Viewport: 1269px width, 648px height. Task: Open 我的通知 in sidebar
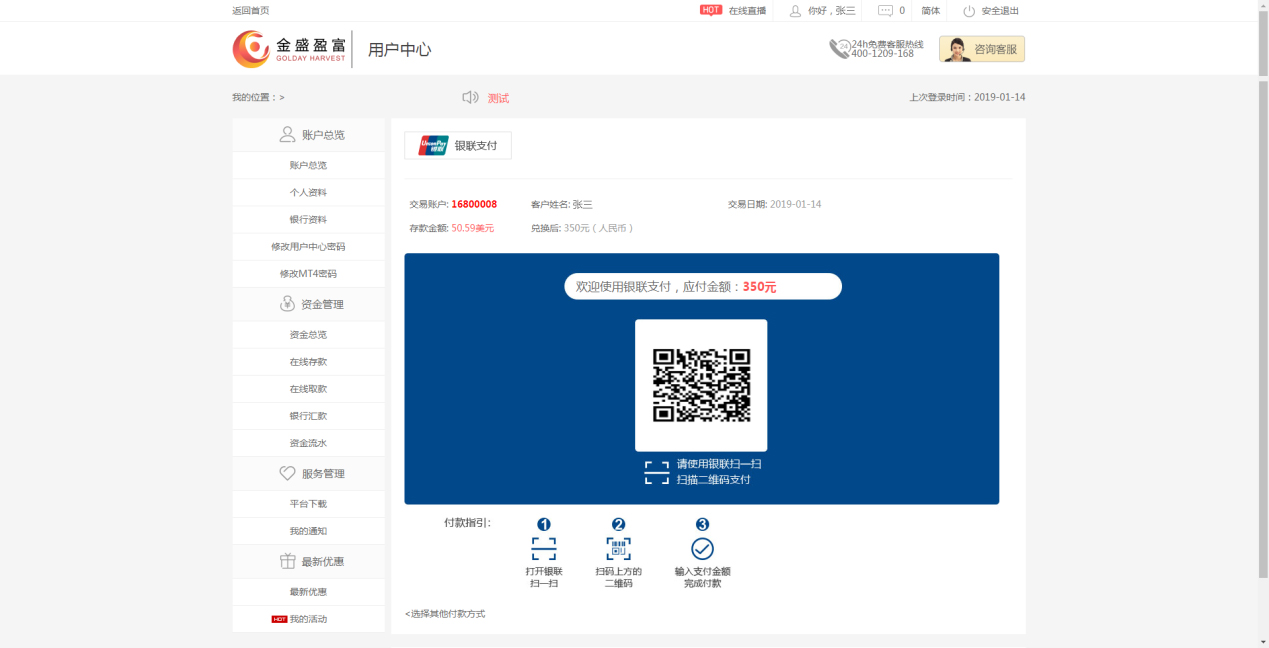tap(308, 531)
